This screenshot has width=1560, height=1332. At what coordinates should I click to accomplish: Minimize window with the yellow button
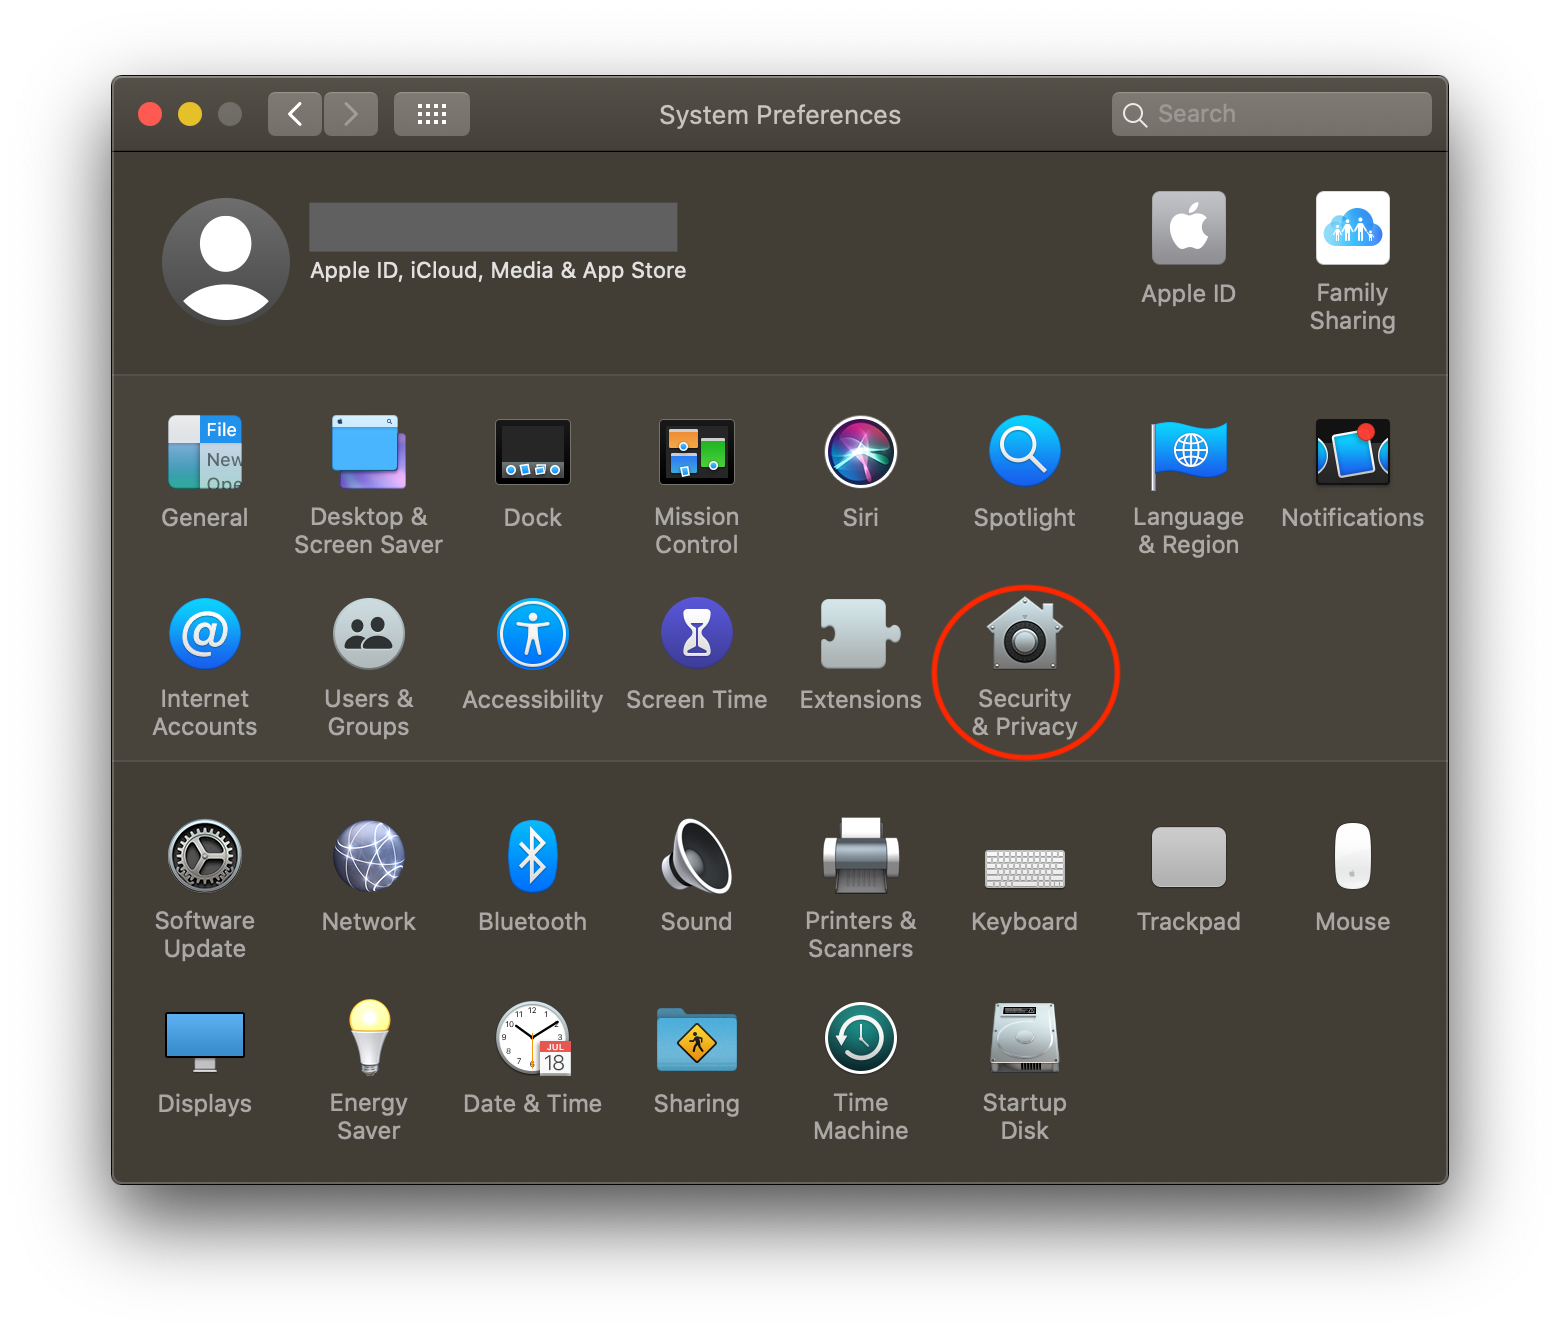pos(190,114)
